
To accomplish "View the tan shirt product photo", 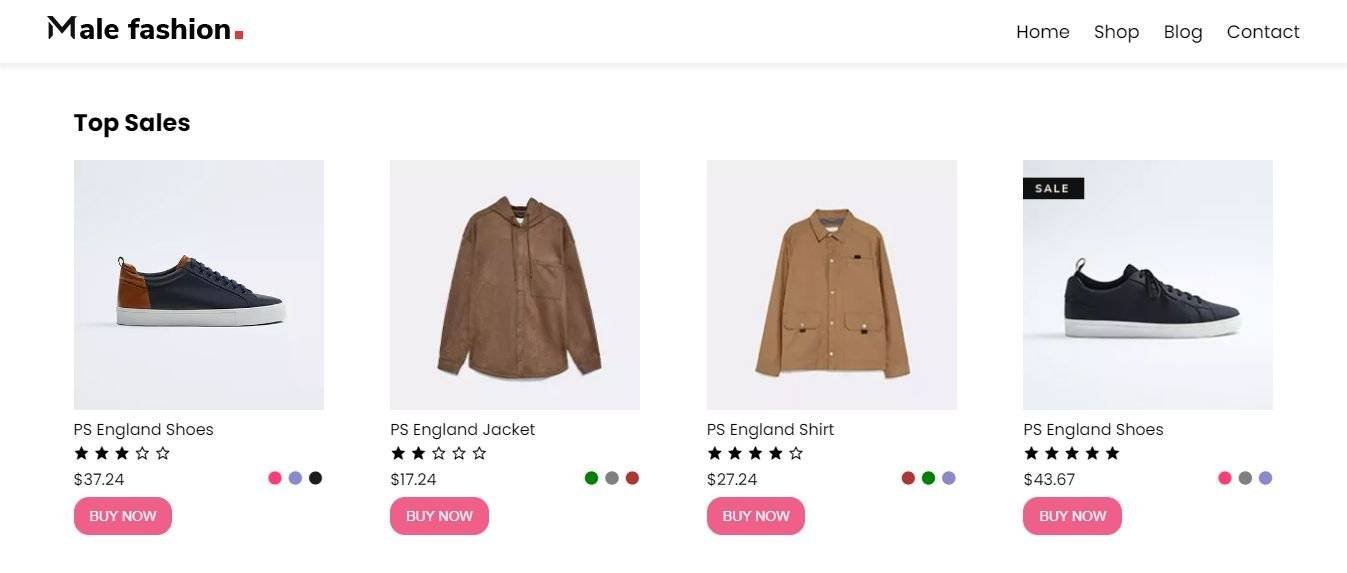I will (832, 285).
